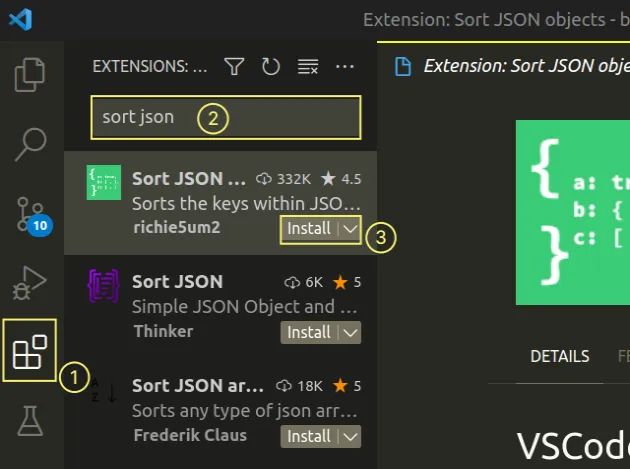Open install dropdown for Thinker extension
The height and width of the screenshot is (469, 630).
350,333
